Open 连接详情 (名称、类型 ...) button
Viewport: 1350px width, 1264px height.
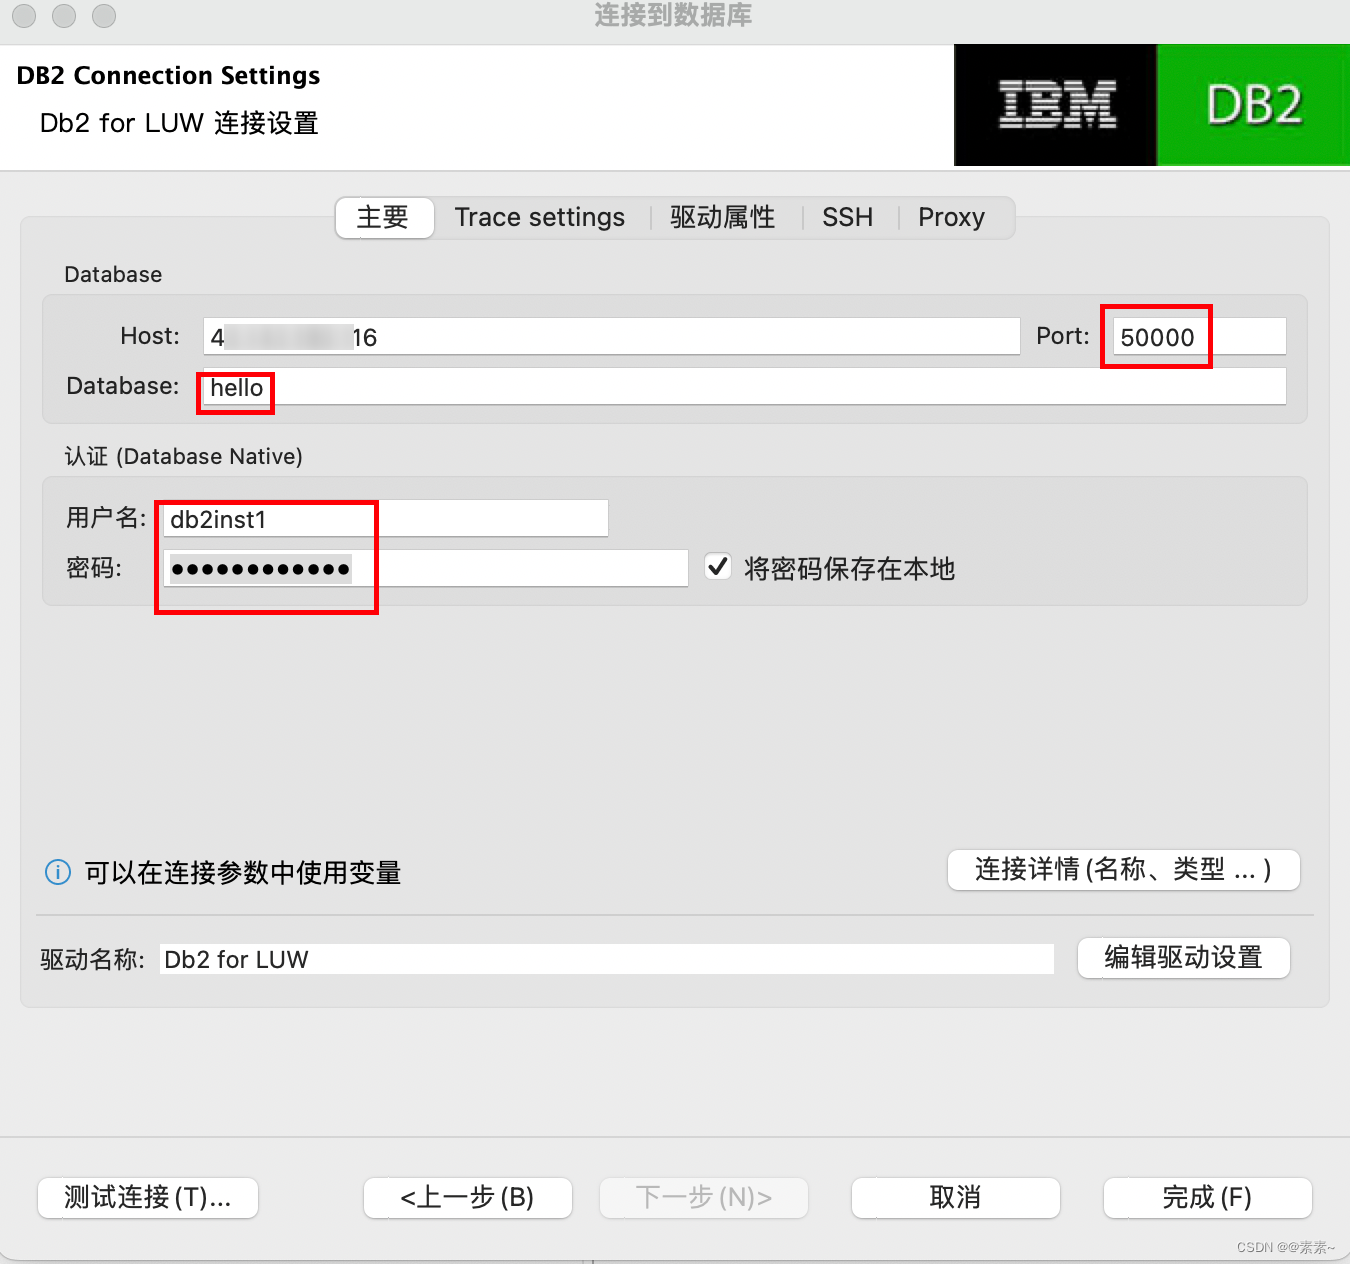pos(1123,870)
